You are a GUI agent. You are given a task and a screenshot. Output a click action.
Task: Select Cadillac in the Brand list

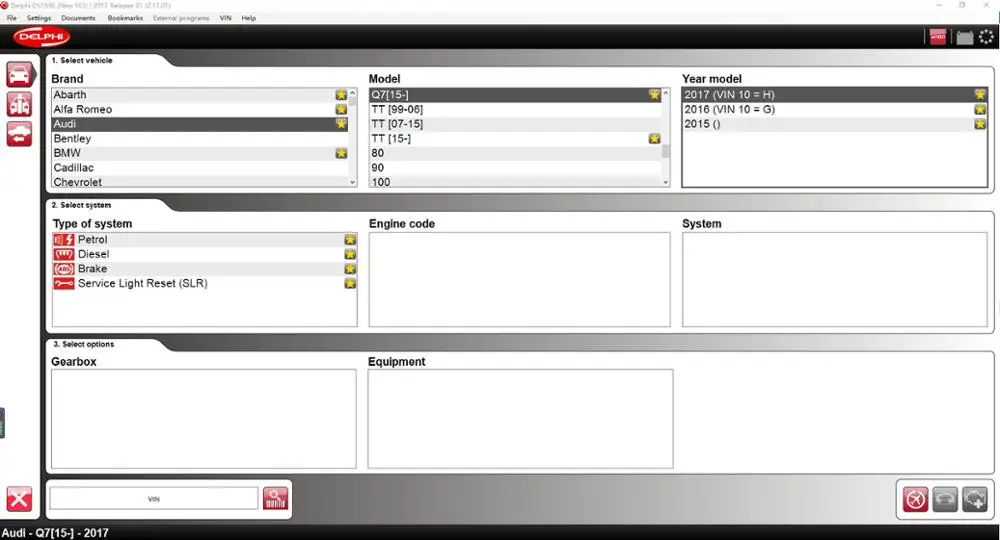200,168
